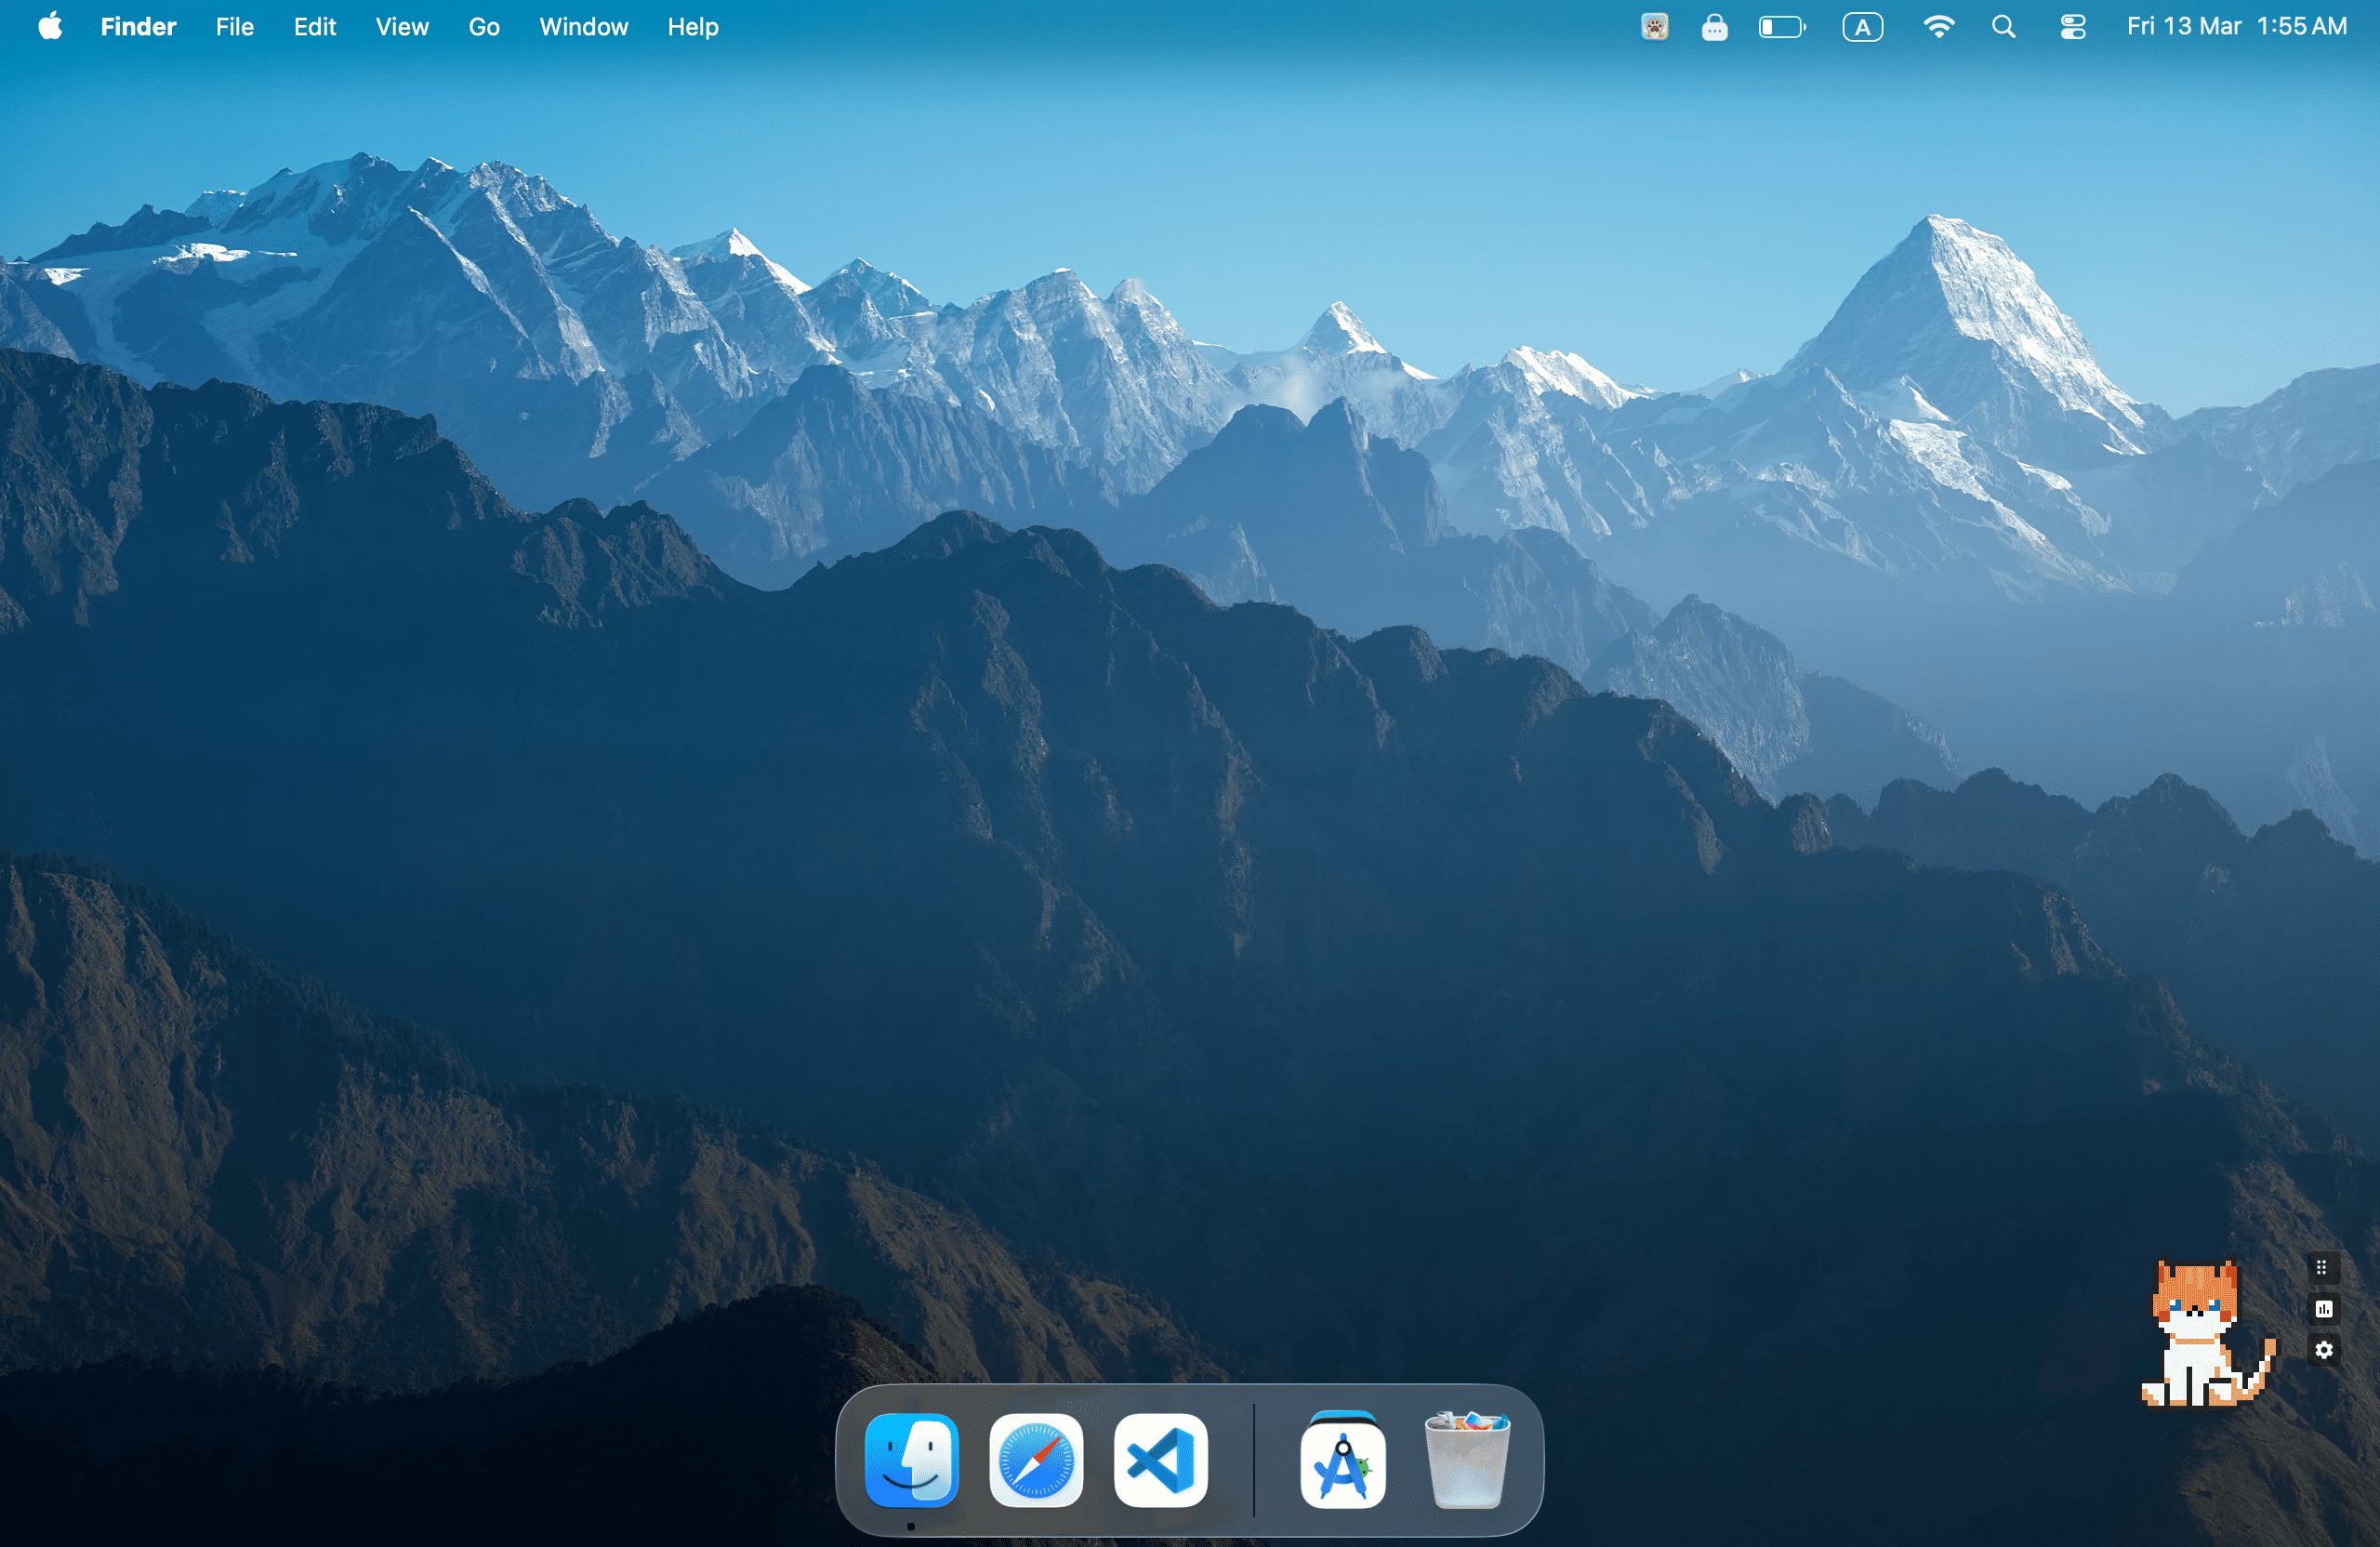Open desktop pet settings gear
The image size is (2380, 1547).
2324,1350
